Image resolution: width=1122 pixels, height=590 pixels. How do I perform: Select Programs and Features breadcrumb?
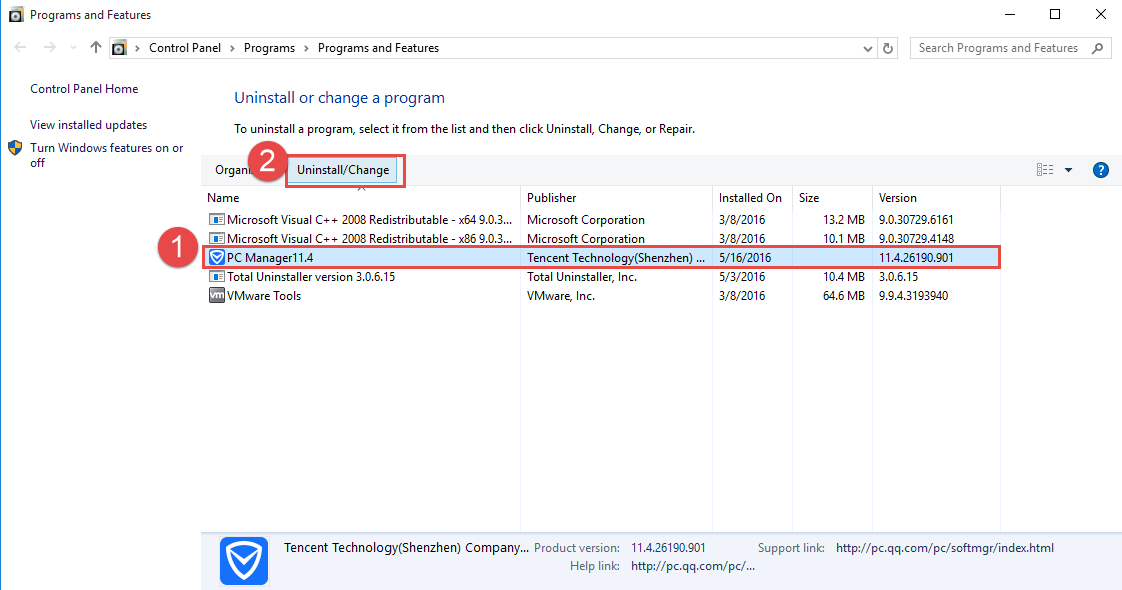point(379,48)
